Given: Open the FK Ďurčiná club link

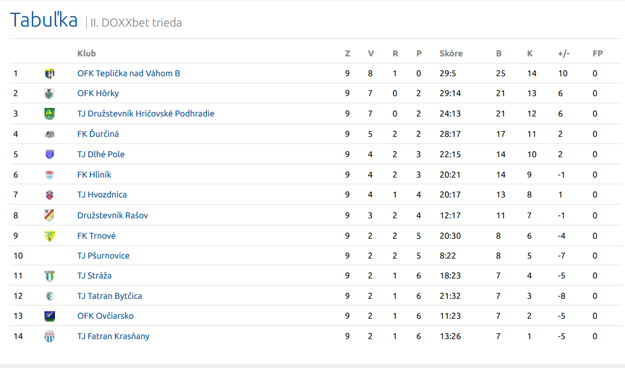Looking at the screenshot, I should (98, 134).
